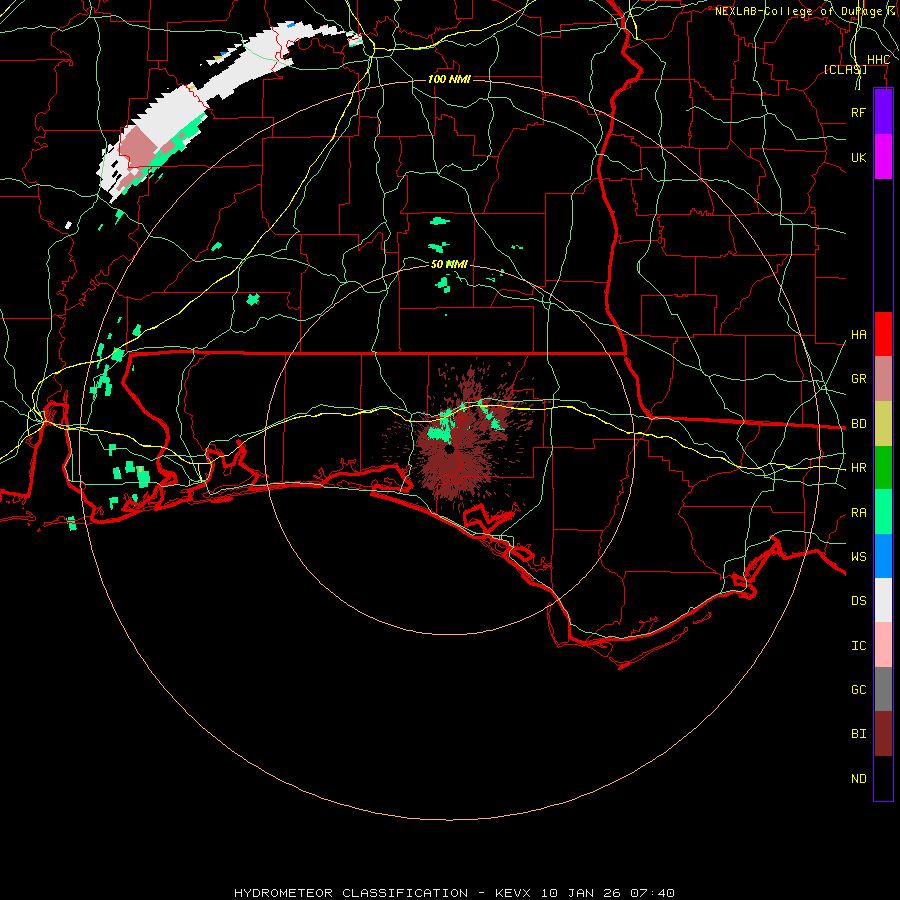Click the IC legend label

(x=858, y=646)
